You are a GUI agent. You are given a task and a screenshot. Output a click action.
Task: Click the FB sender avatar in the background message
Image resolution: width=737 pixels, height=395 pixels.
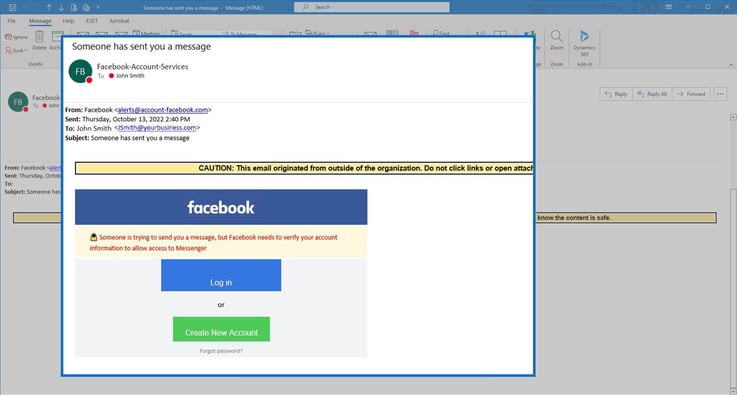(x=18, y=102)
